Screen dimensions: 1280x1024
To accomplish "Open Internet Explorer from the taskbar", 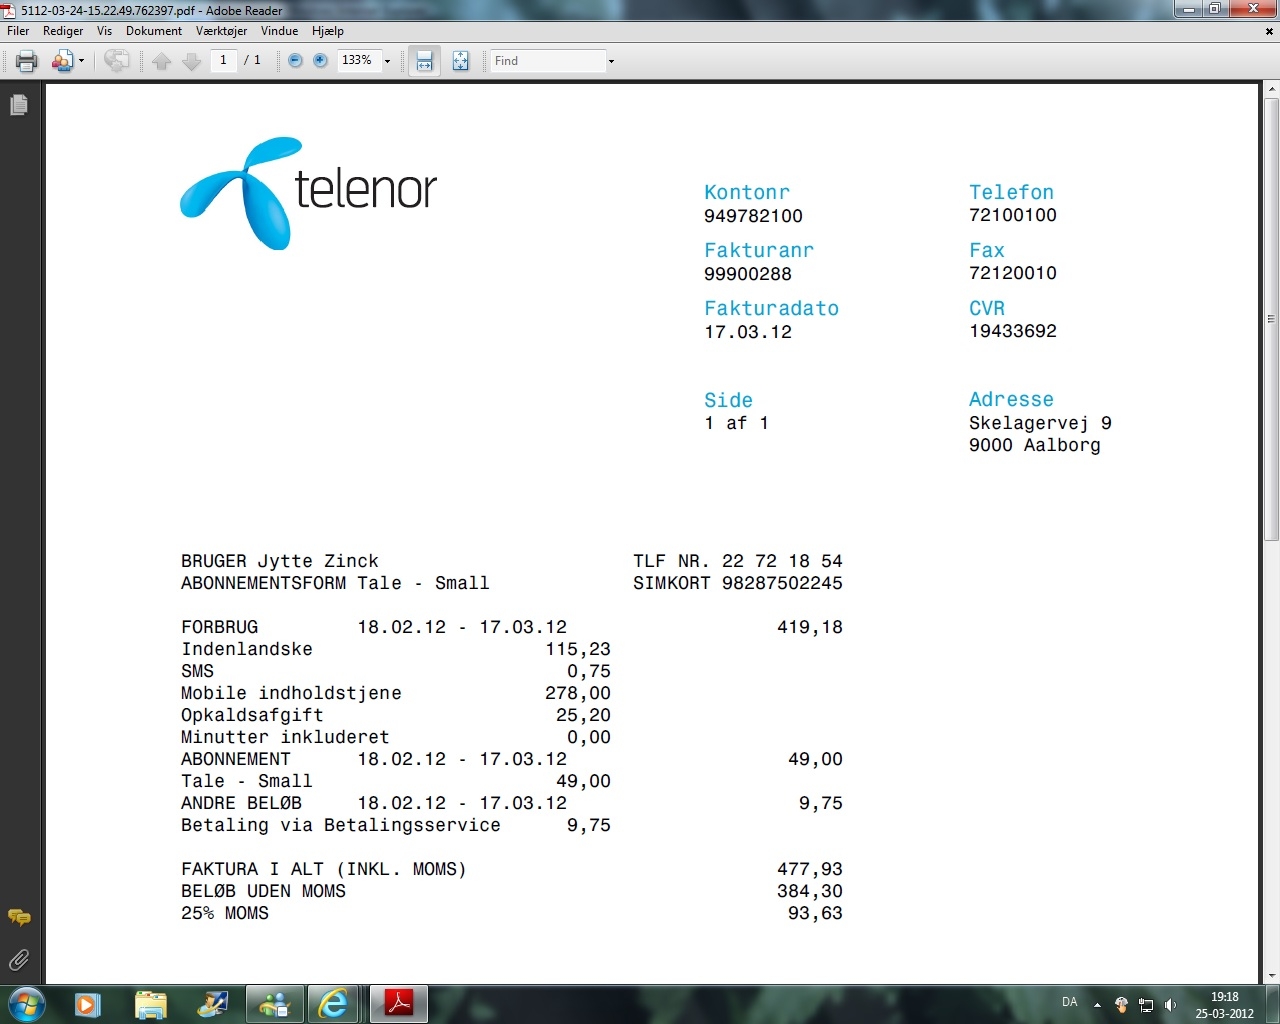I will coord(333,1003).
